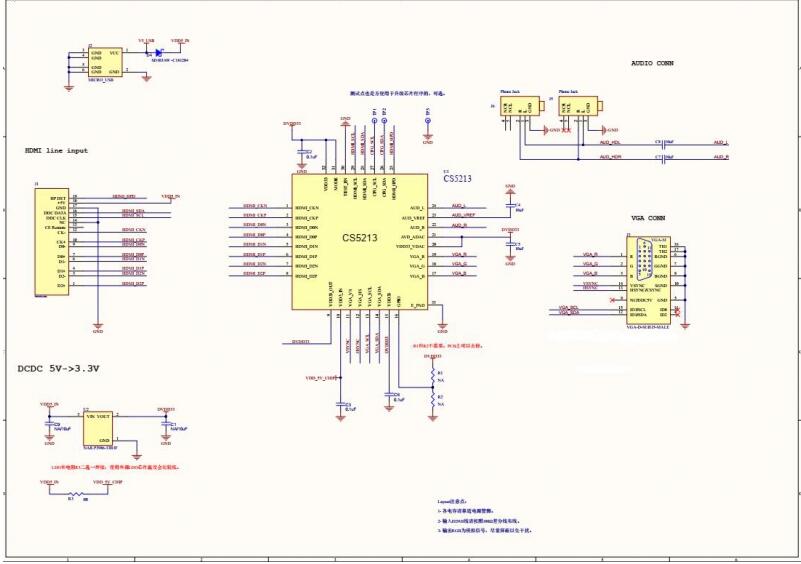The width and height of the screenshot is (801, 564).
Task: Click the VGA_SCL net label left of VGA connector
Action: point(569,308)
